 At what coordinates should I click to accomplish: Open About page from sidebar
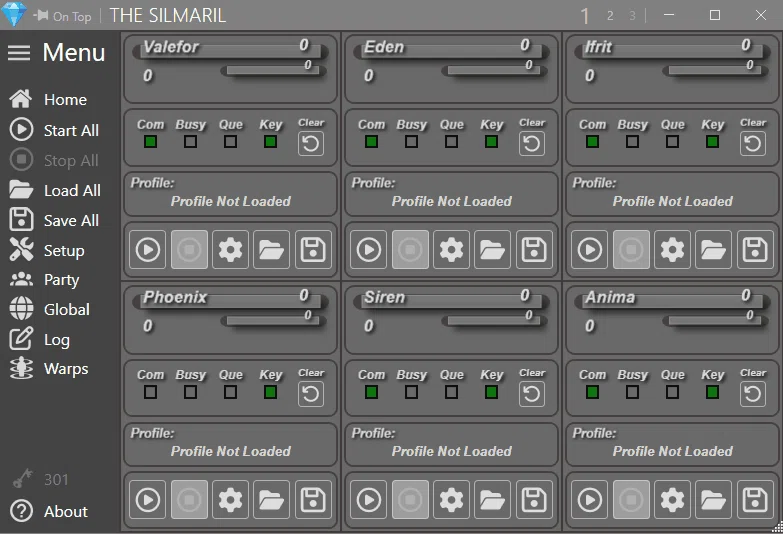49,511
